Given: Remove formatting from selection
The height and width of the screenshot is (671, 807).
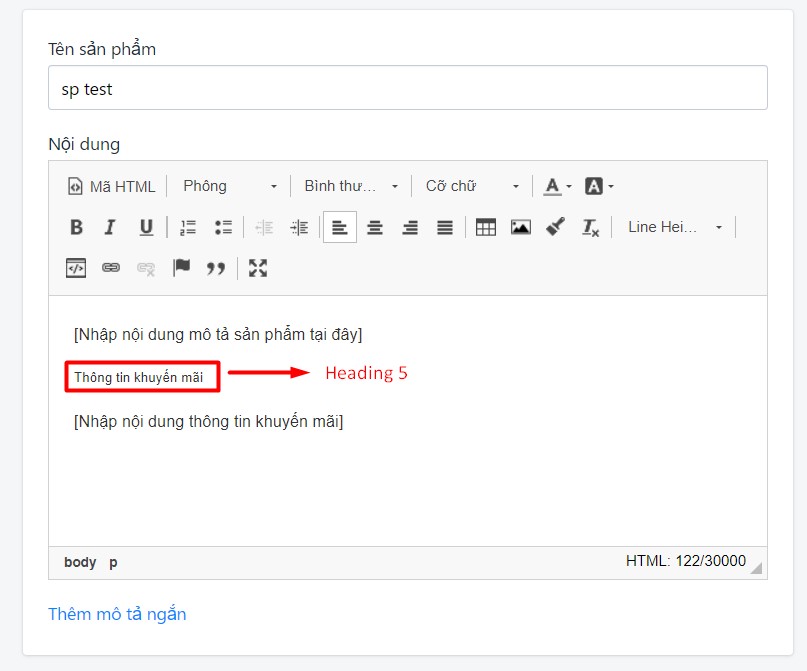Looking at the screenshot, I should pos(590,227).
